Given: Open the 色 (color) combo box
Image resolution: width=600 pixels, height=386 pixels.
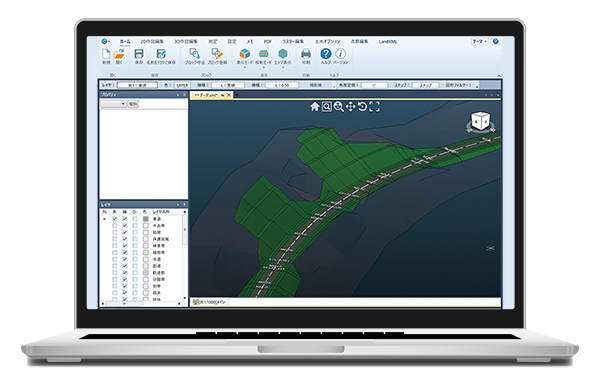Looking at the screenshot, I should pos(182,85).
